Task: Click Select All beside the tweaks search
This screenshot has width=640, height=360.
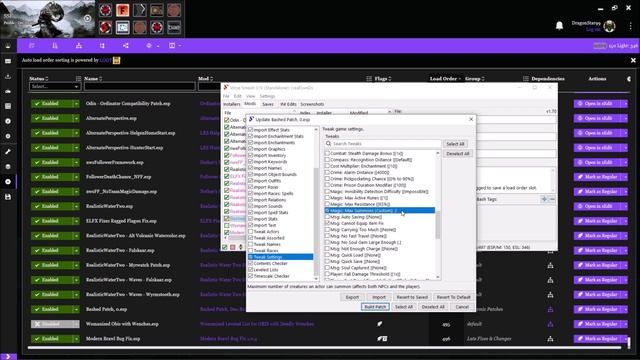Action: [x=455, y=144]
